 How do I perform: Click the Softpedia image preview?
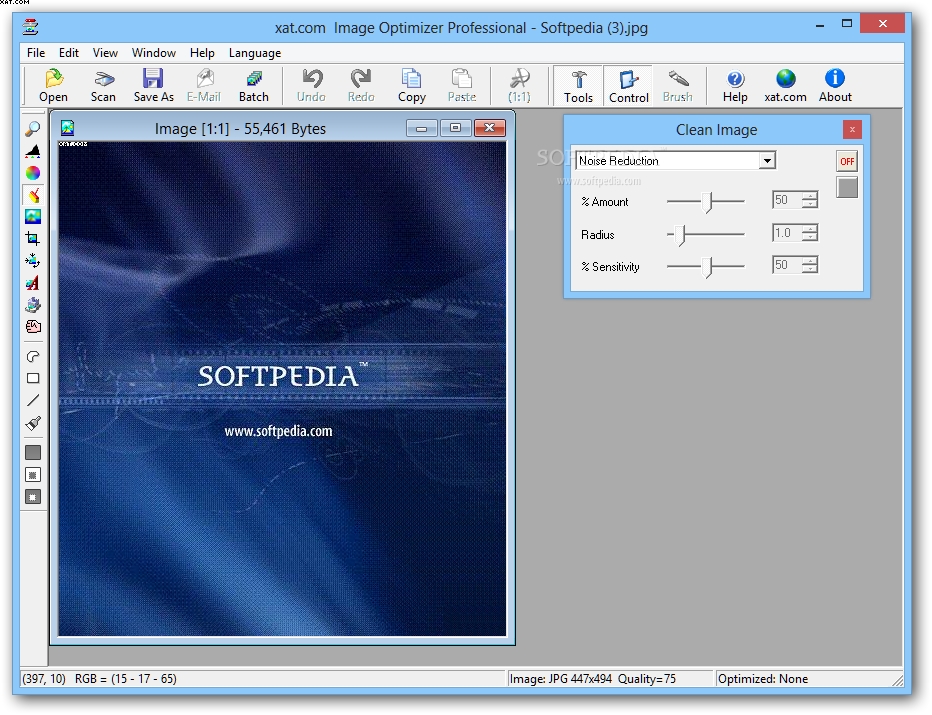282,389
